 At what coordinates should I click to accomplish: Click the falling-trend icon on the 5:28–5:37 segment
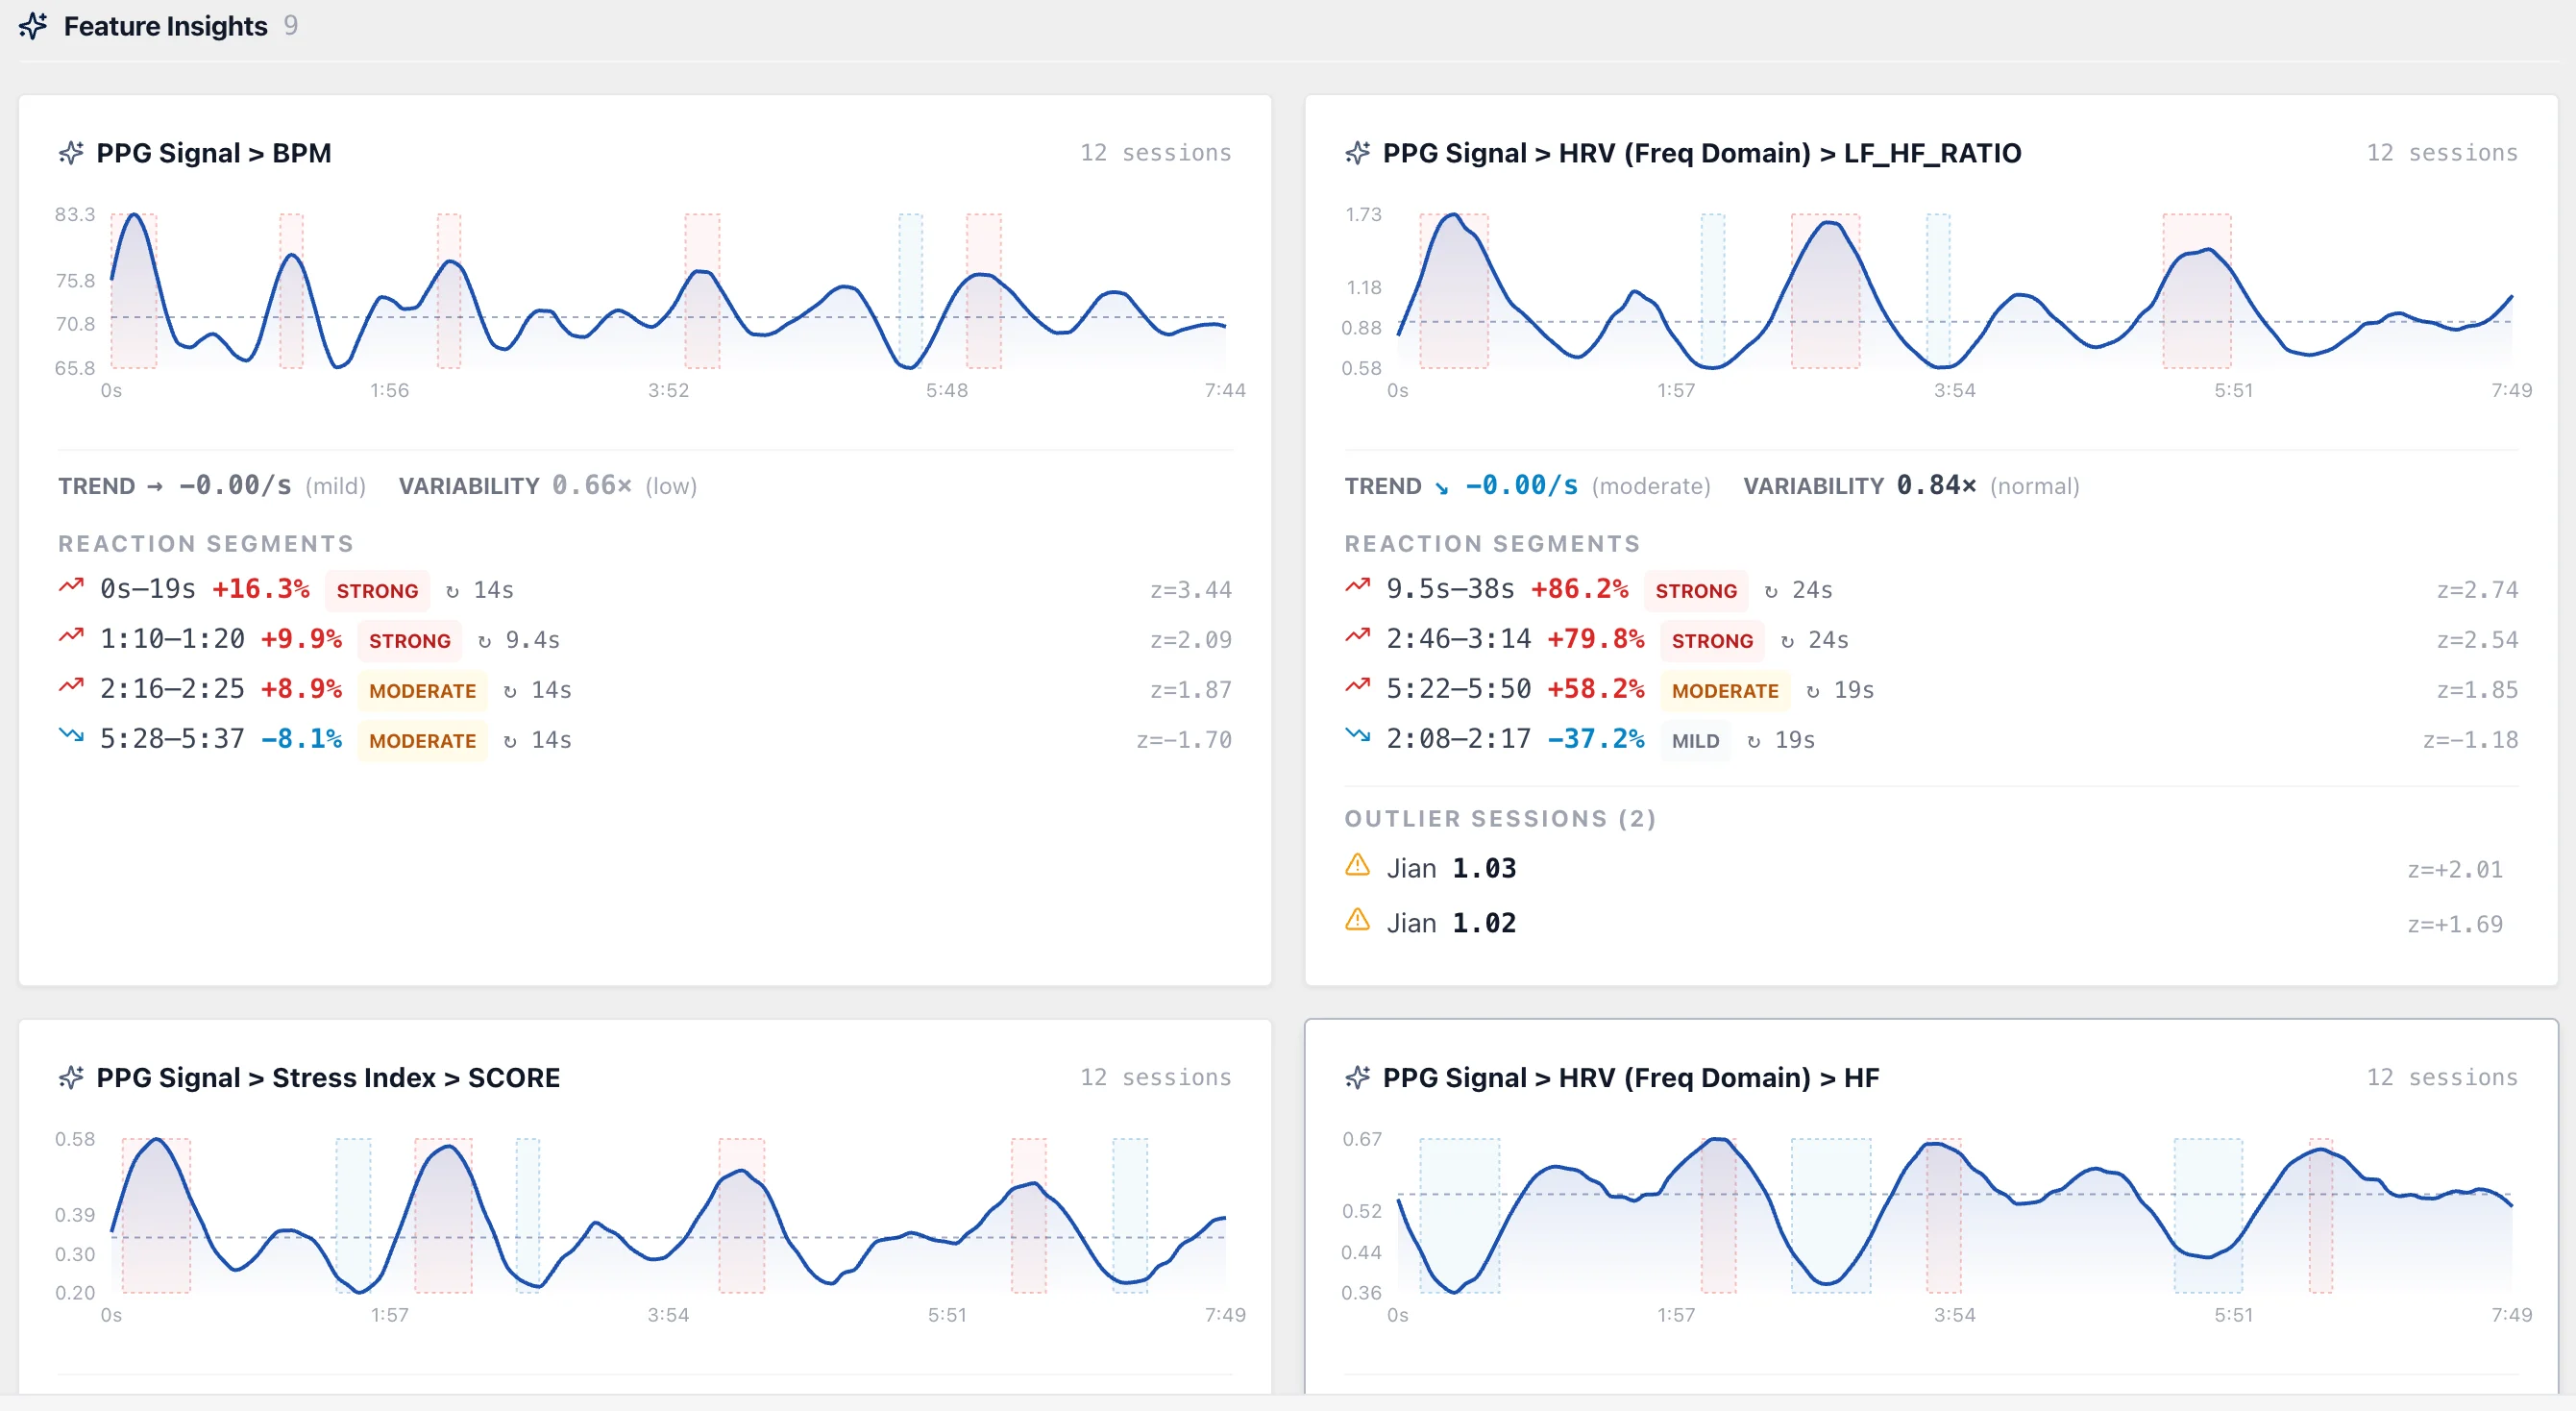71,736
